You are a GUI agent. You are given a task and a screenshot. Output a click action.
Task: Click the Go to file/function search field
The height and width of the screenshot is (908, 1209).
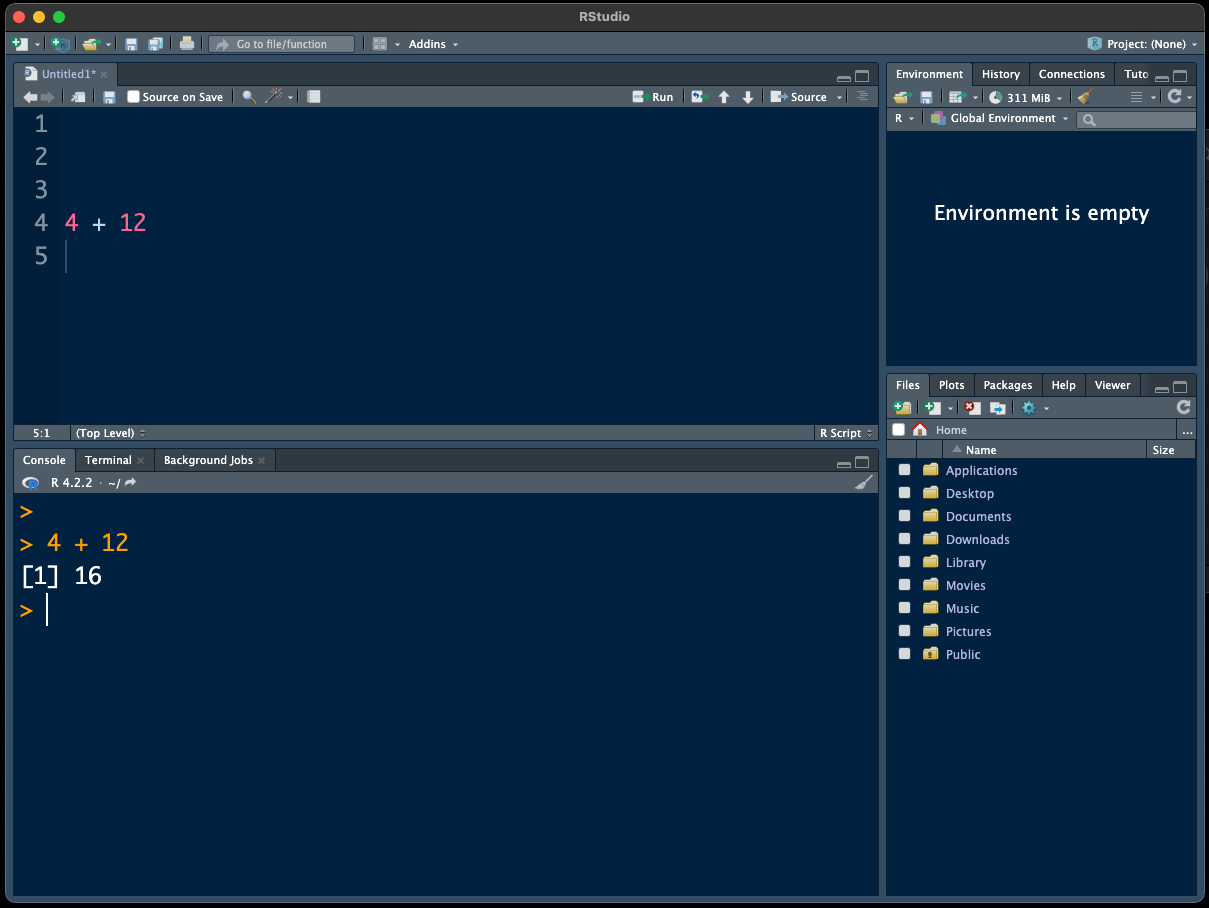282,44
